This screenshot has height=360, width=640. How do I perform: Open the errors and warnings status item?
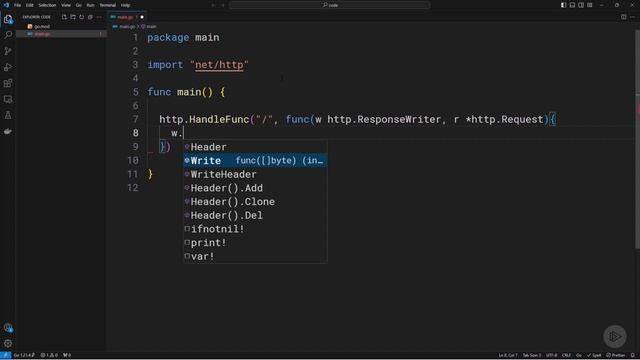[49, 355]
